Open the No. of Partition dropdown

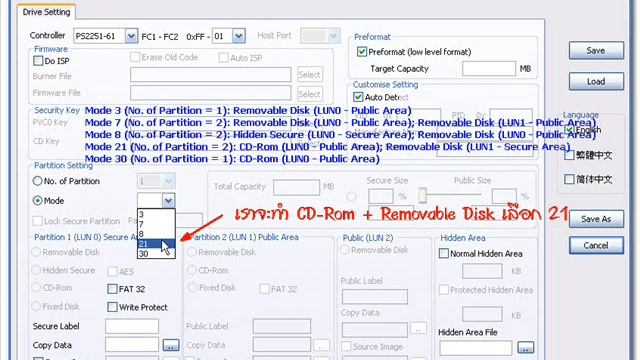(x=168, y=181)
